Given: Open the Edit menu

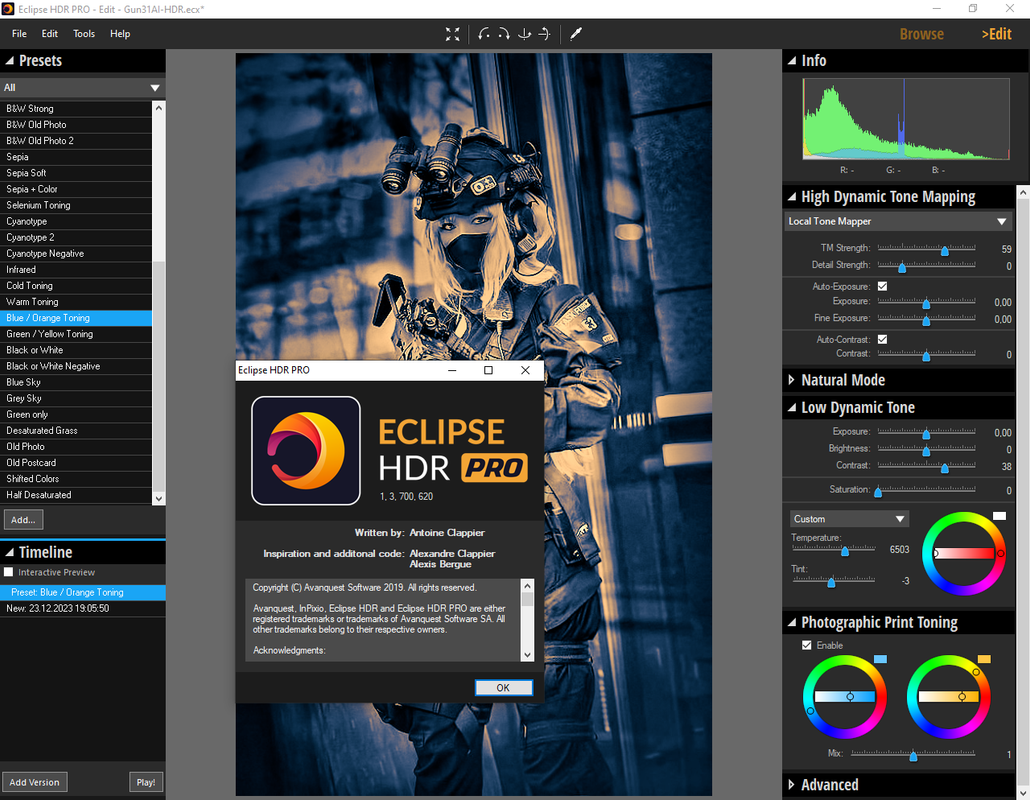Looking at the screenshot, I should tap(49, 34).
